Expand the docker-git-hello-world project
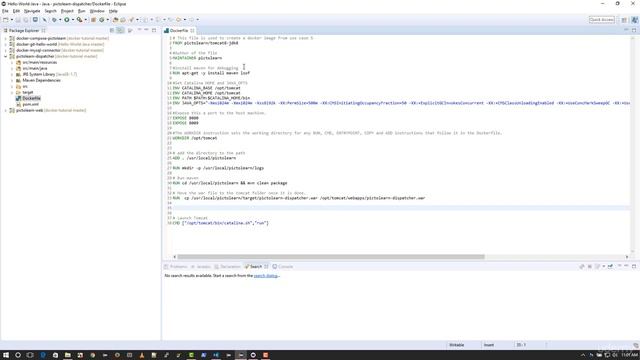Screen dimensions: 640x360 [x=6, y=44]
